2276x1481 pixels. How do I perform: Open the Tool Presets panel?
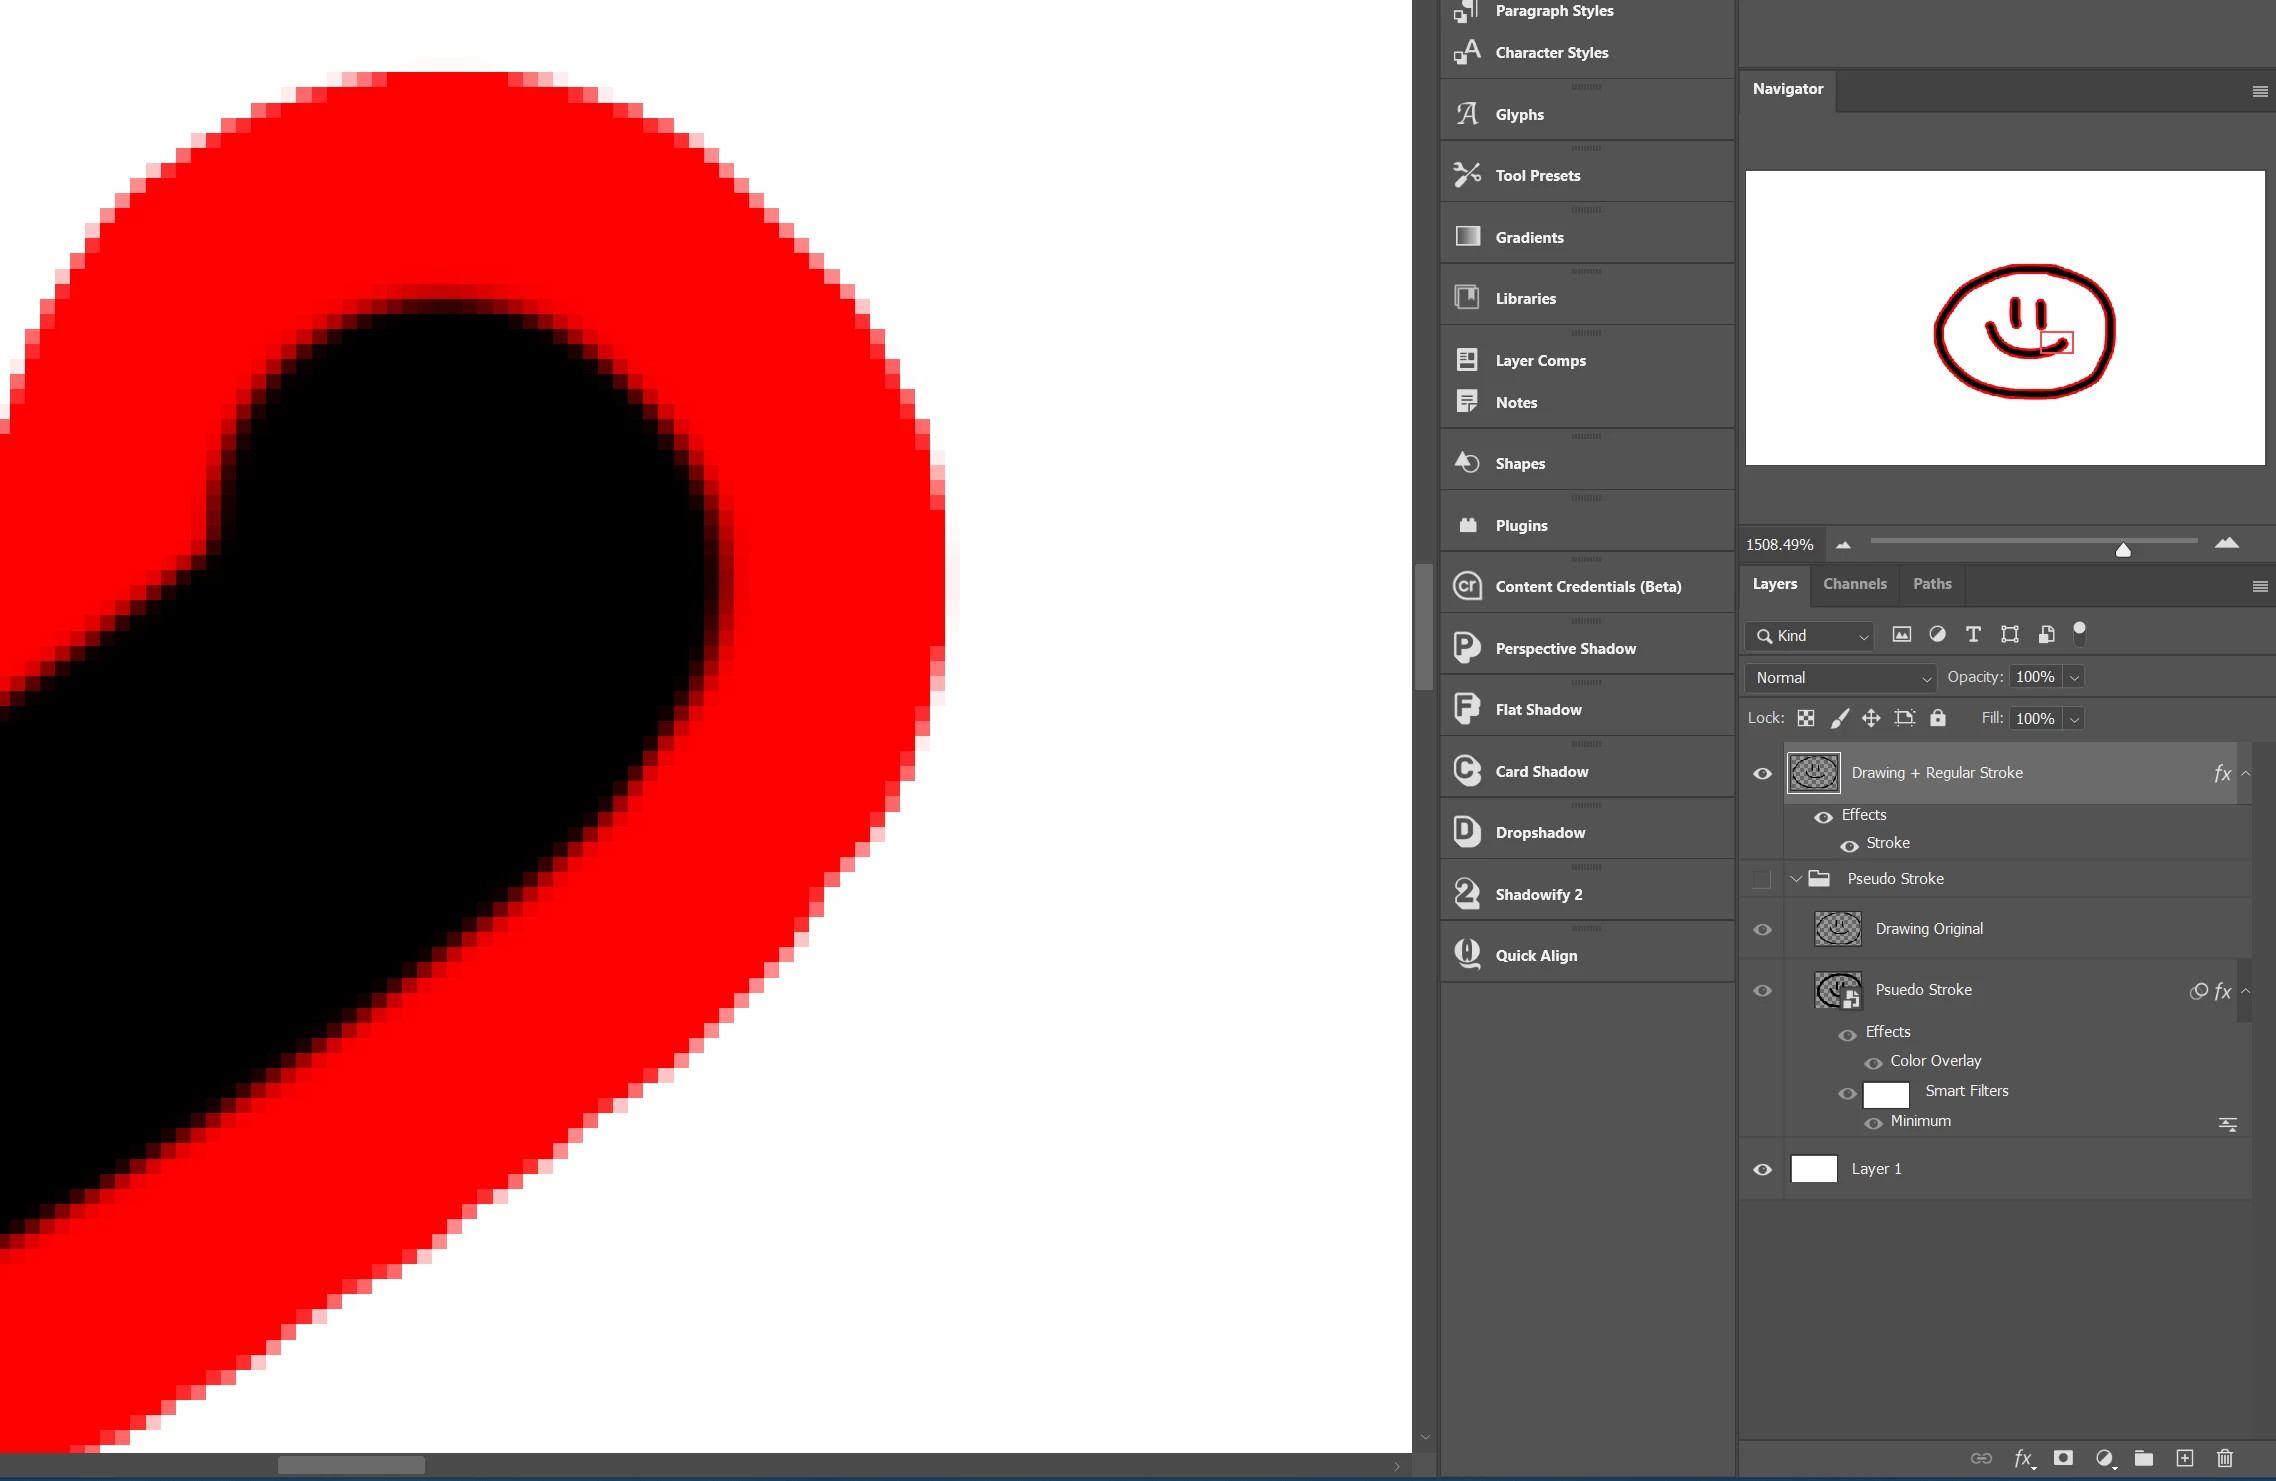pos(1537,176)
